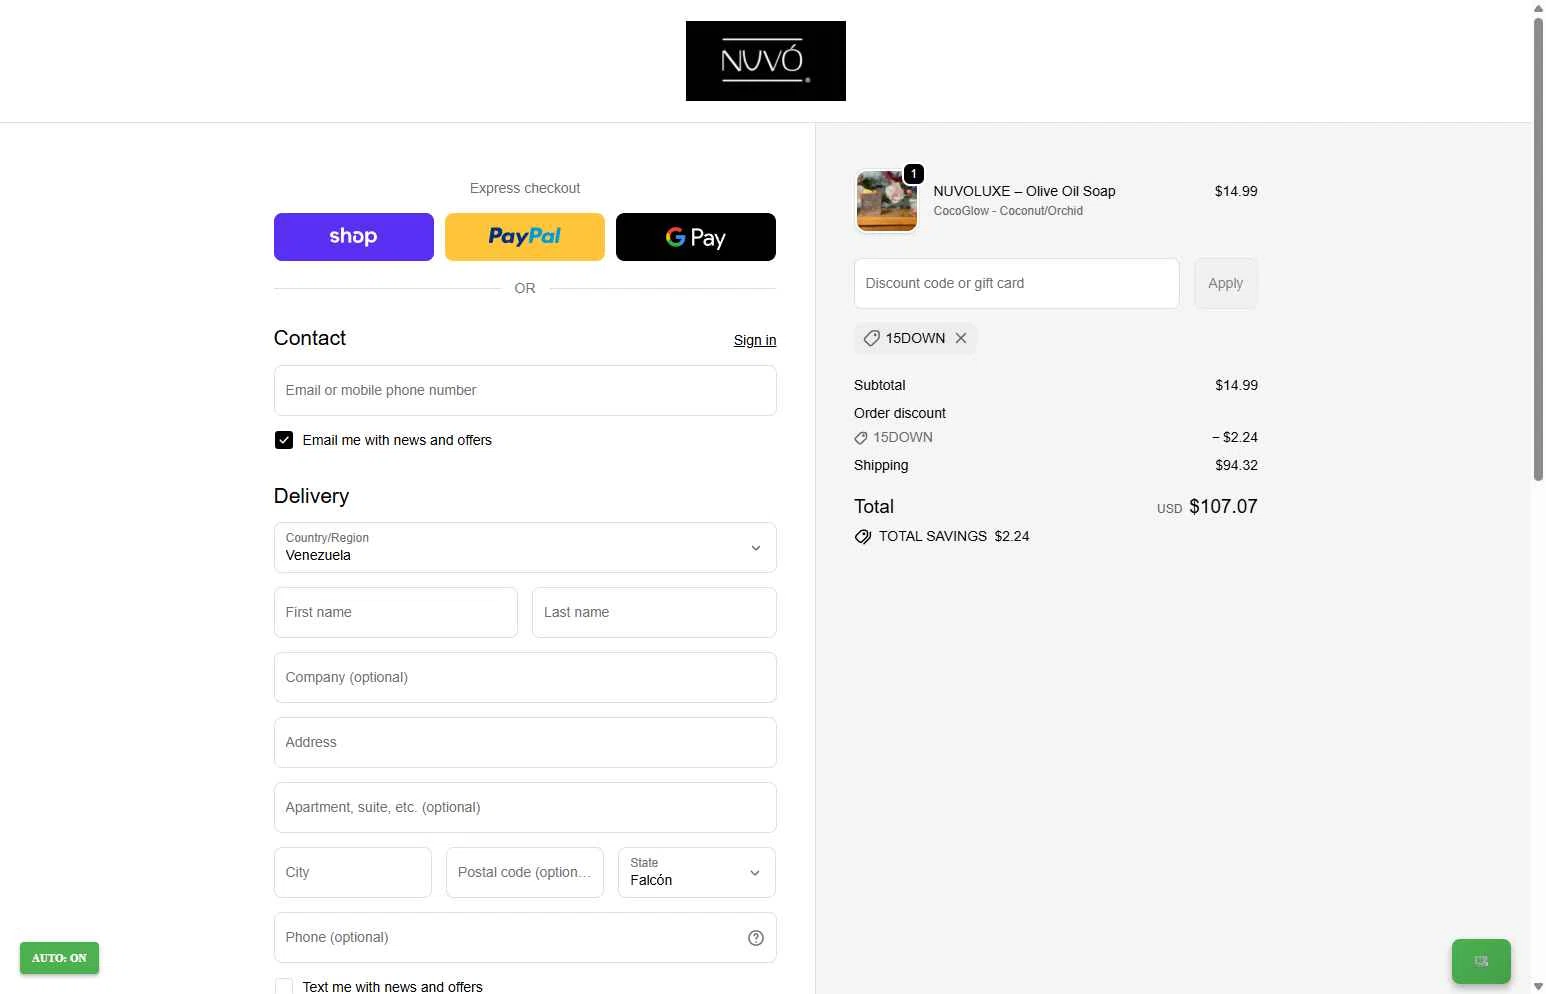This screenshot has width=1546, height=994.
Task: Open the Country/Region dropdown
Action: click(x=525, y=547)
